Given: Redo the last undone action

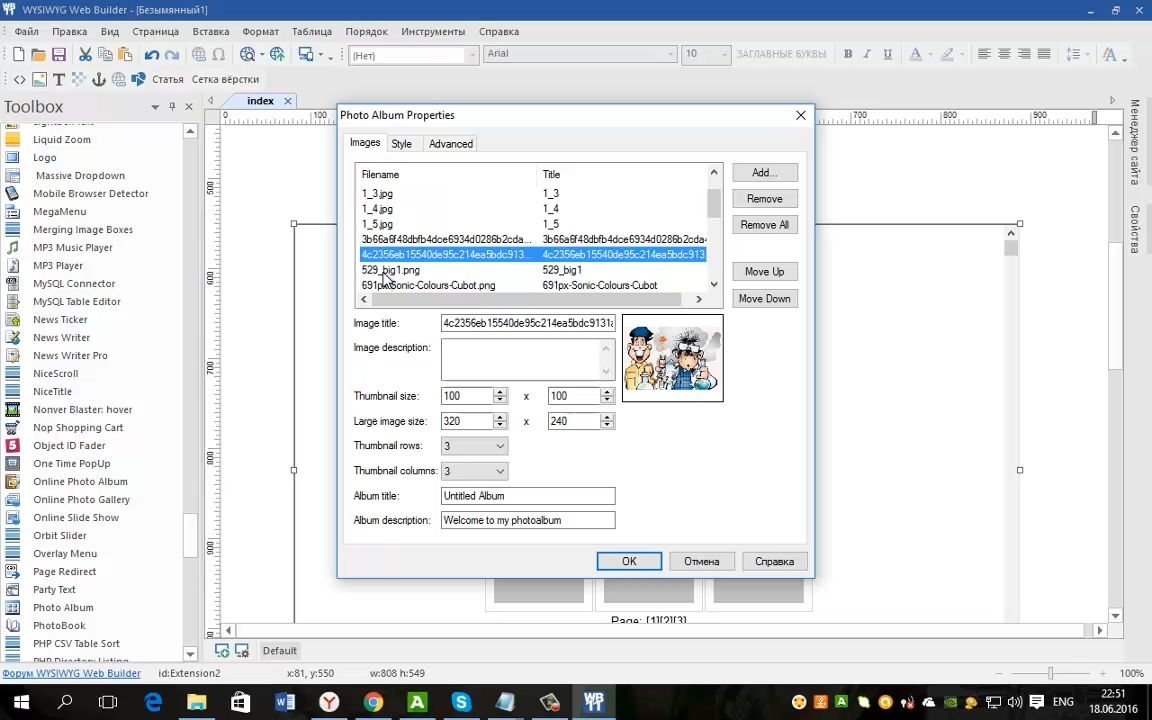Looking at the screenshot, I should [172, 54].
